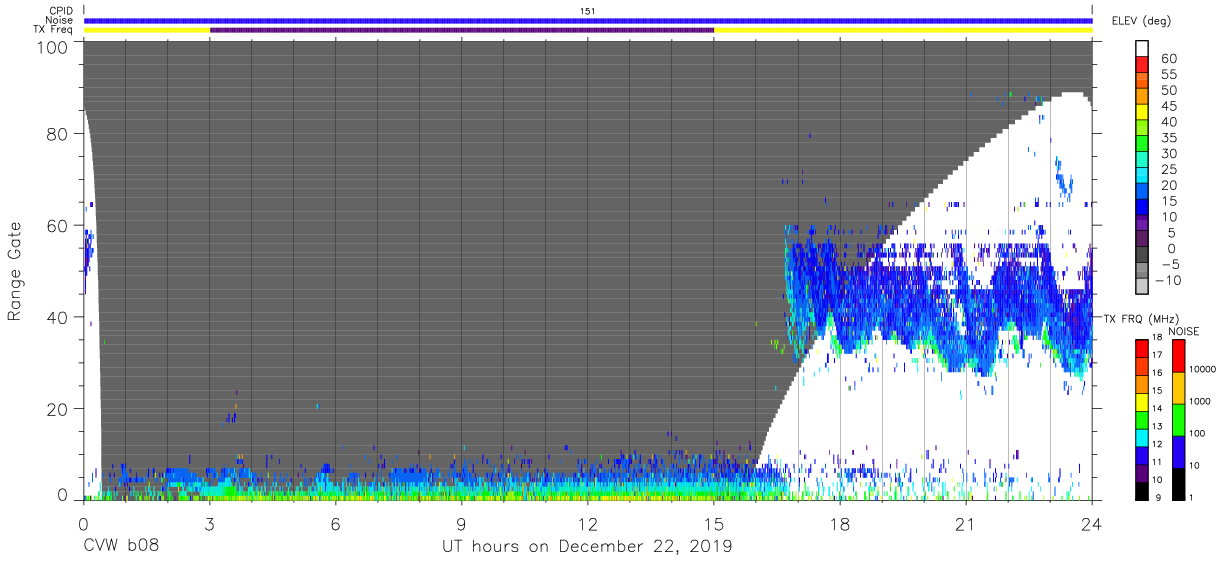The image size is (1228, 567).
Task: Click the '12' hour x-axis tick label
Action: pyautogui.click(x=588, y=524)
